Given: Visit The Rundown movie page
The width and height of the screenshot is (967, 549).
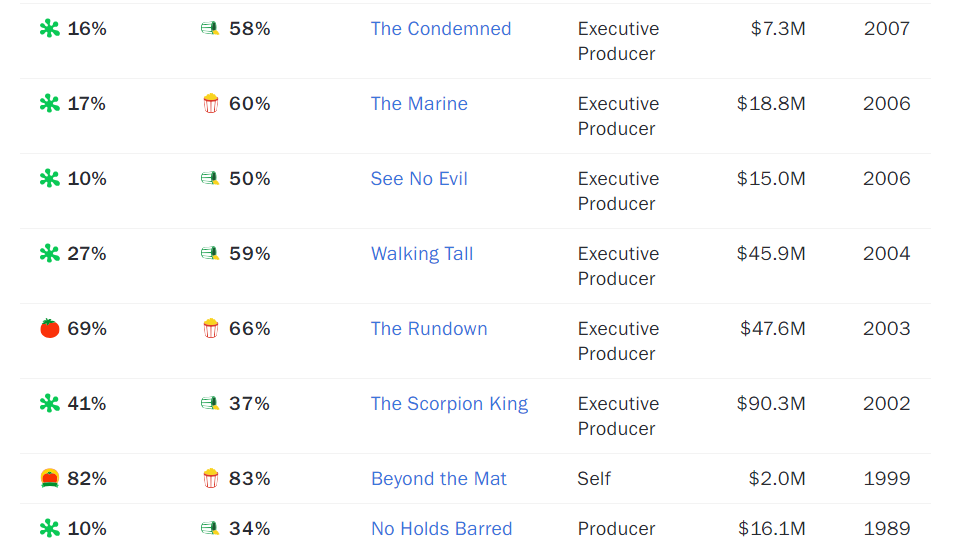Looking at the screenshot, I should point(429,328).
